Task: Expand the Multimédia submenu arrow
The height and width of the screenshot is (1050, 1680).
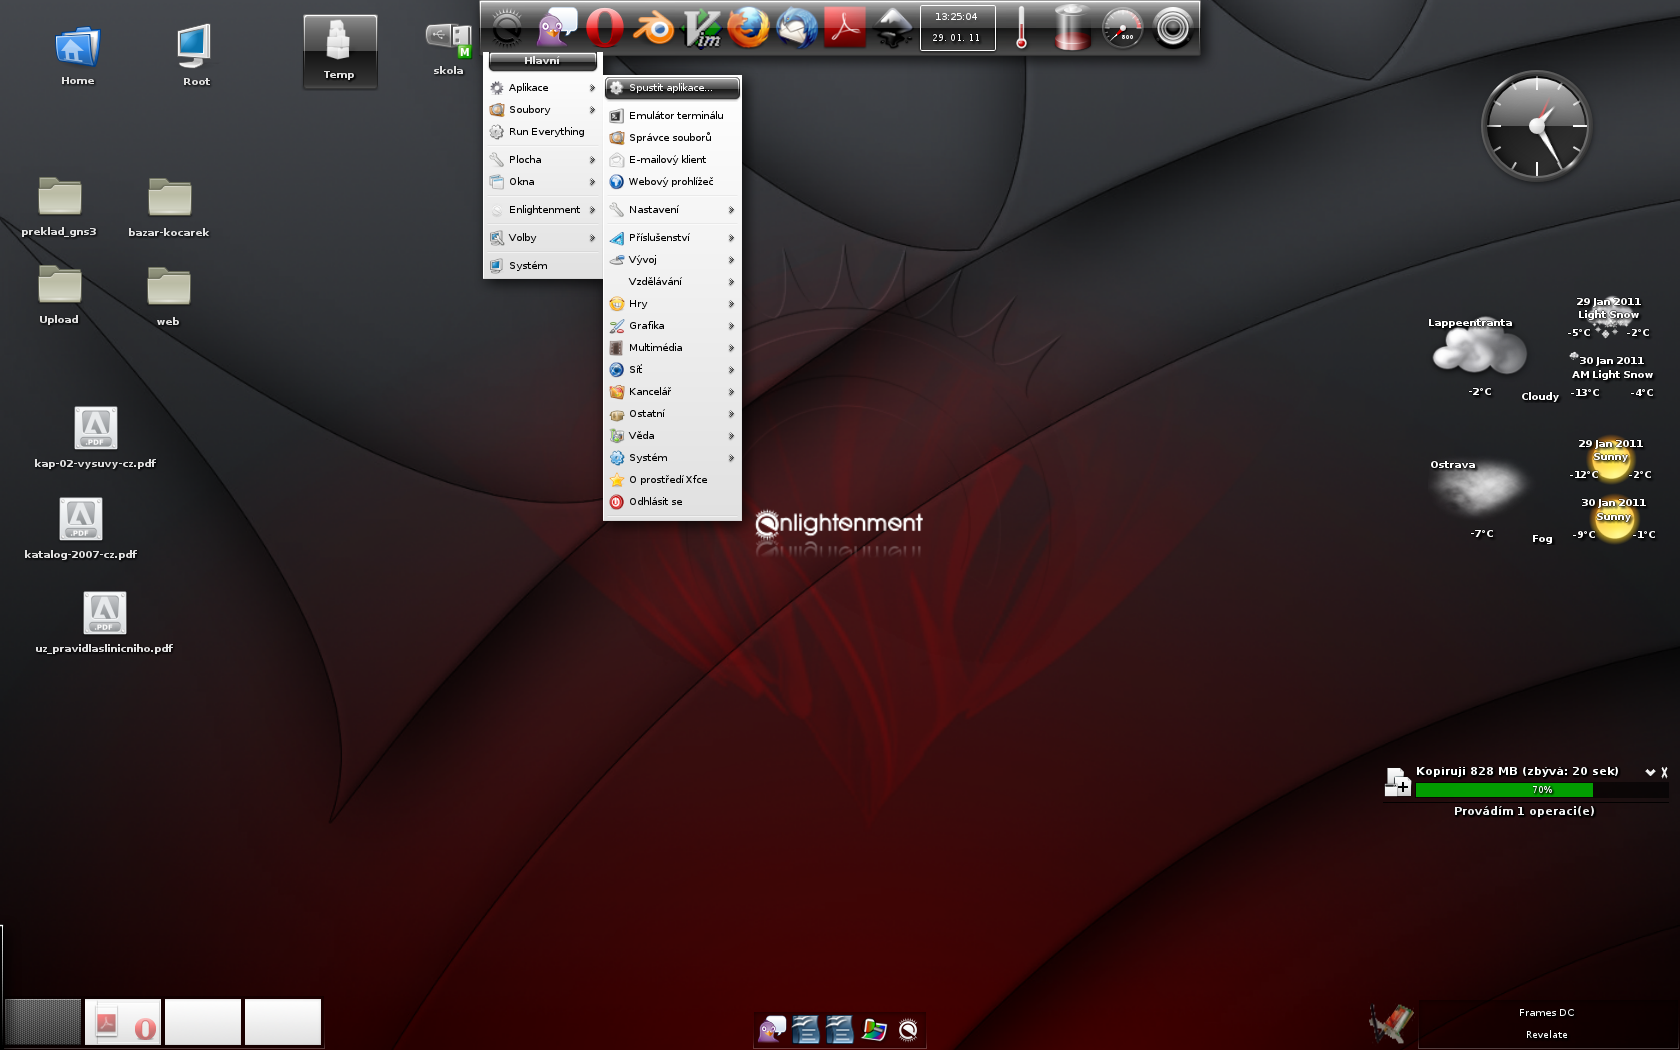Action: pyautogui.click(x=731, y=348)
